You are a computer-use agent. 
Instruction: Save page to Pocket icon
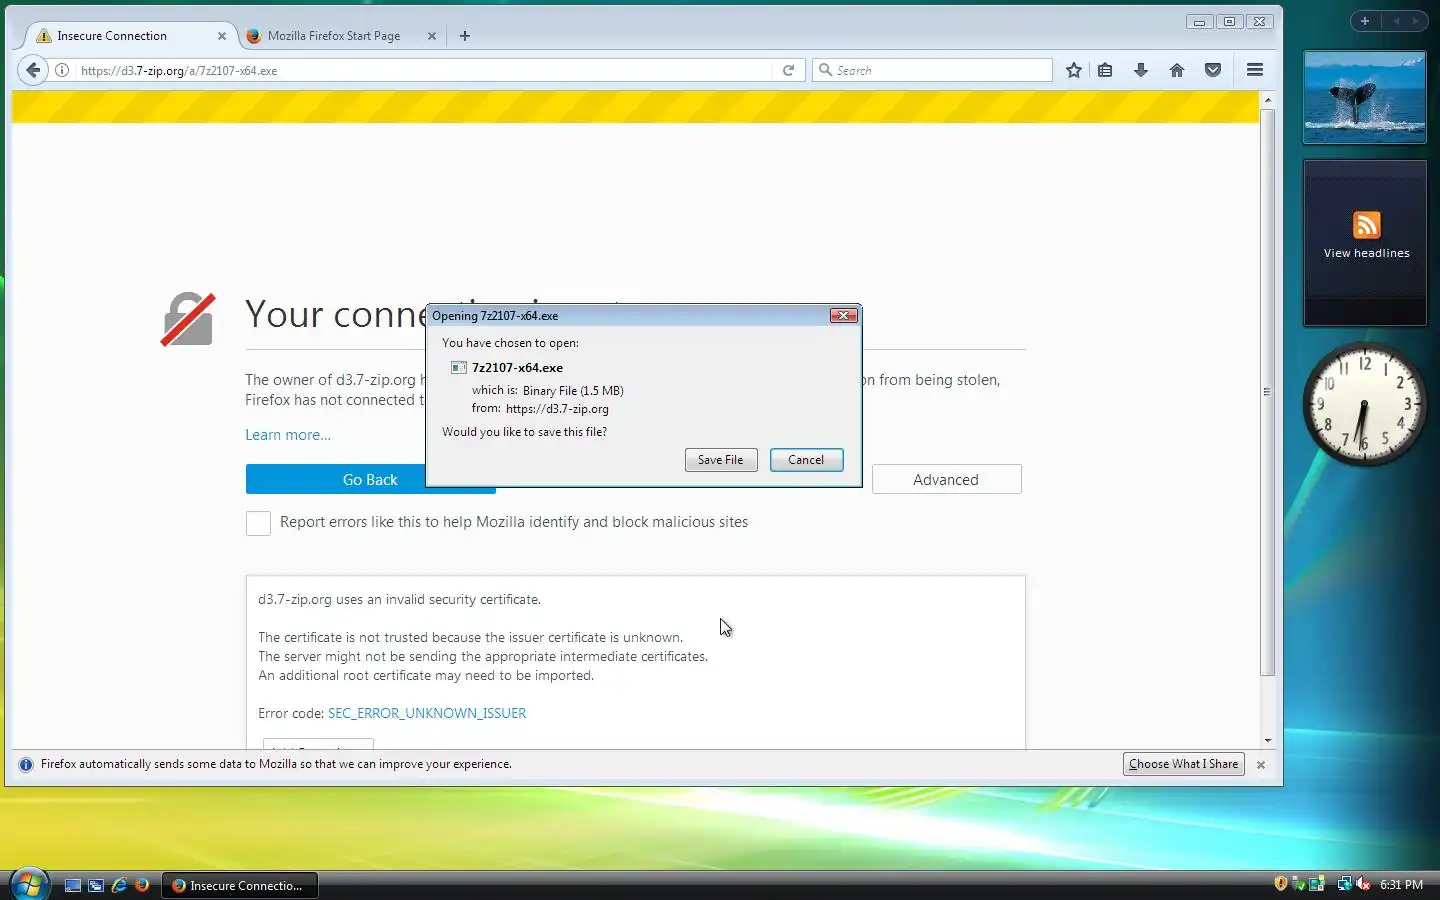[x=1213, y=70]
